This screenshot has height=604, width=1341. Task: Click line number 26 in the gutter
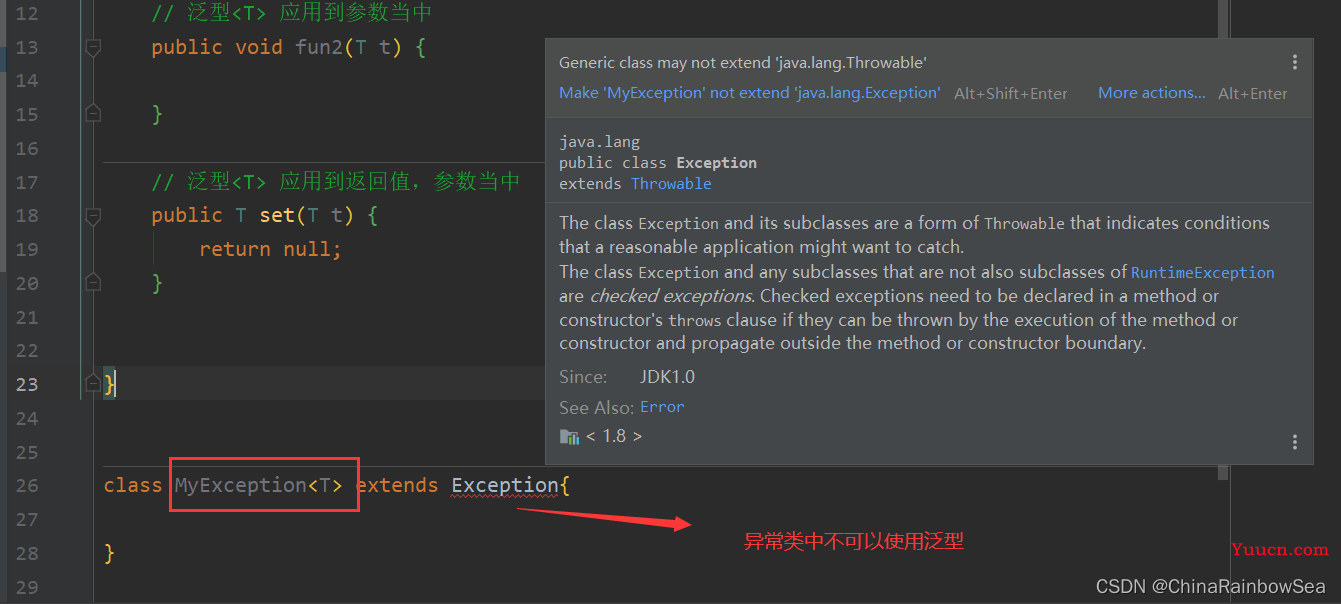pos(27,485)
